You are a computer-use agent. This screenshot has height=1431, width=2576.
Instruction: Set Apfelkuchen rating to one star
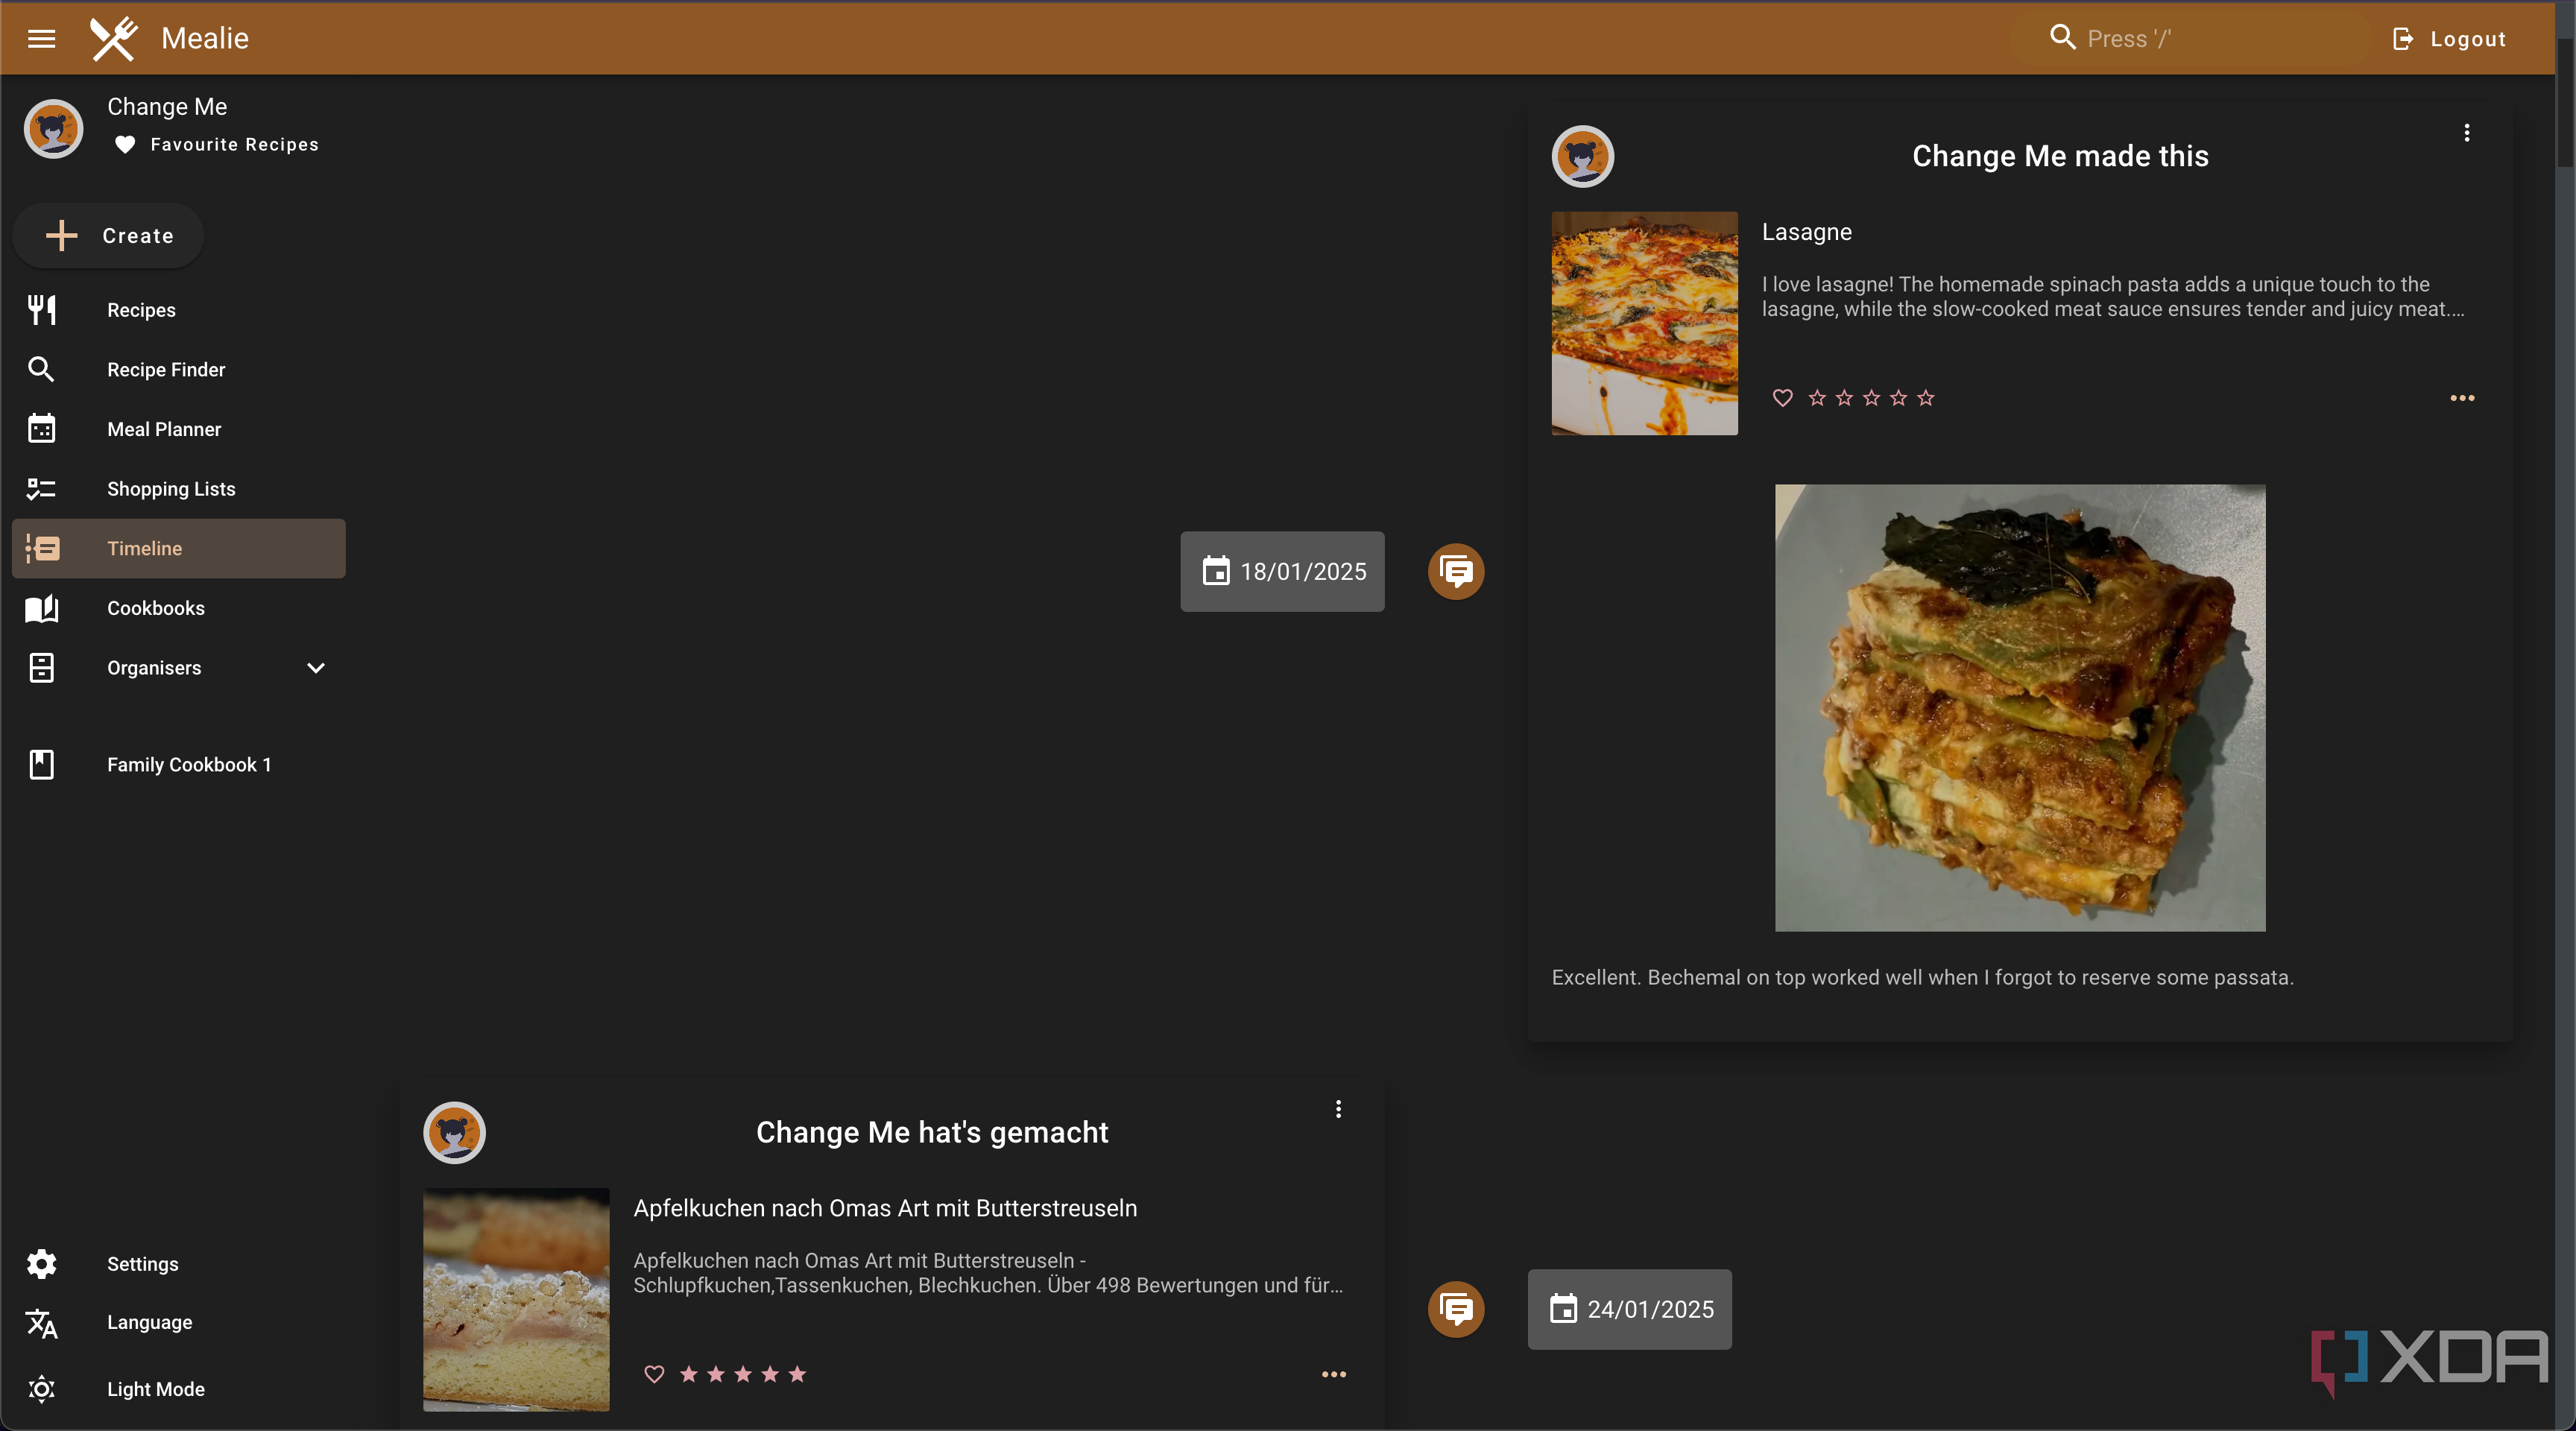pos(689,1374)
